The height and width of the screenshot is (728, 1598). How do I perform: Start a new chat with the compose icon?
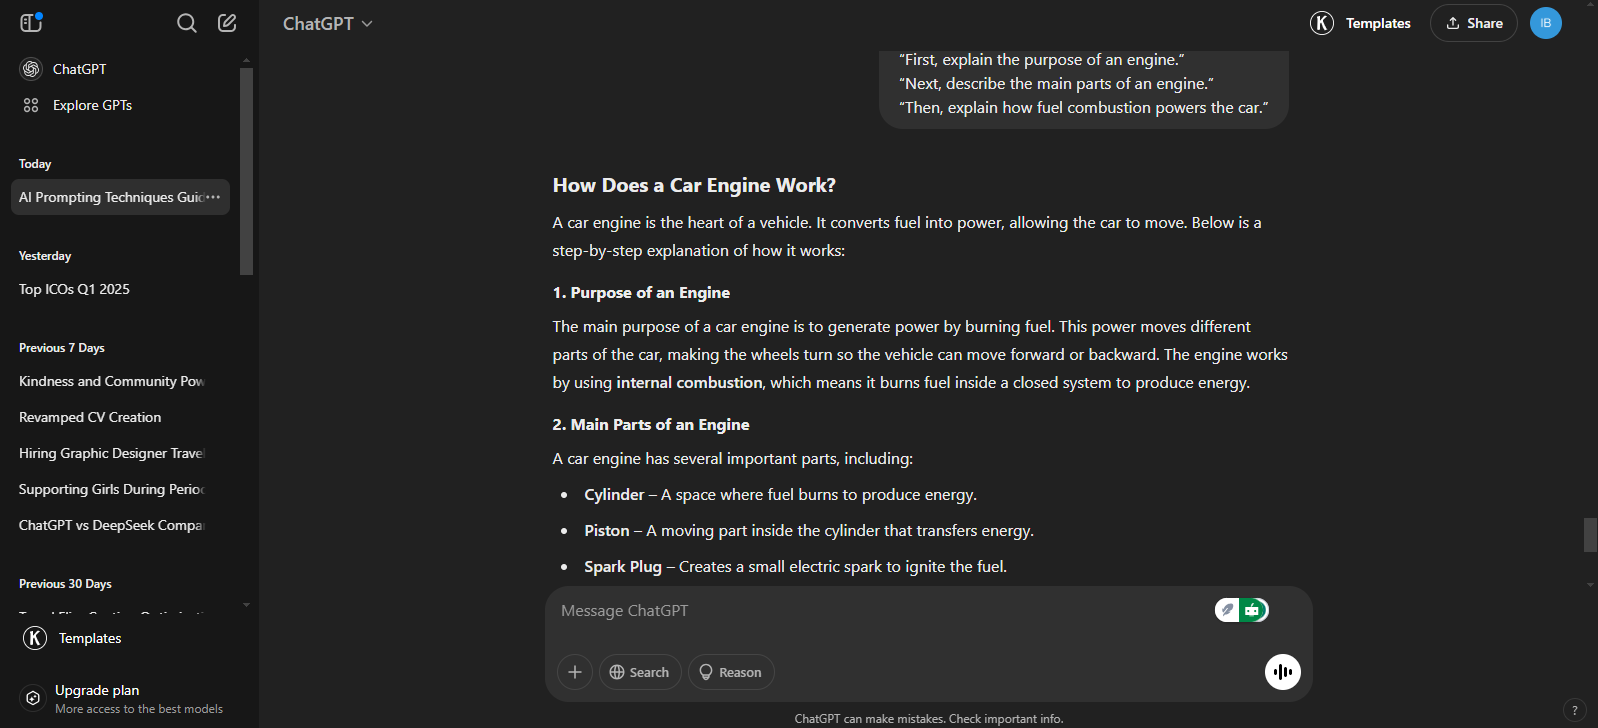click(x=227, y=23)
